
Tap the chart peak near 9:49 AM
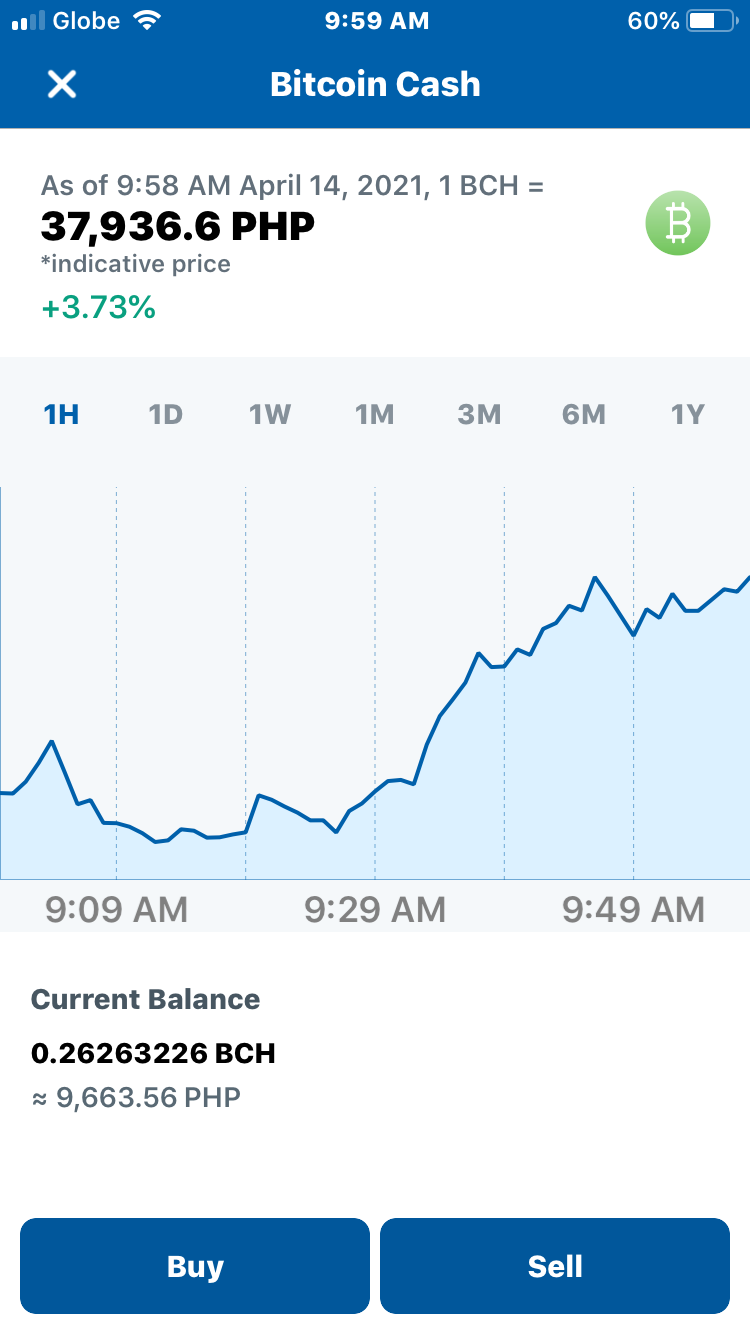coord(595,578)
